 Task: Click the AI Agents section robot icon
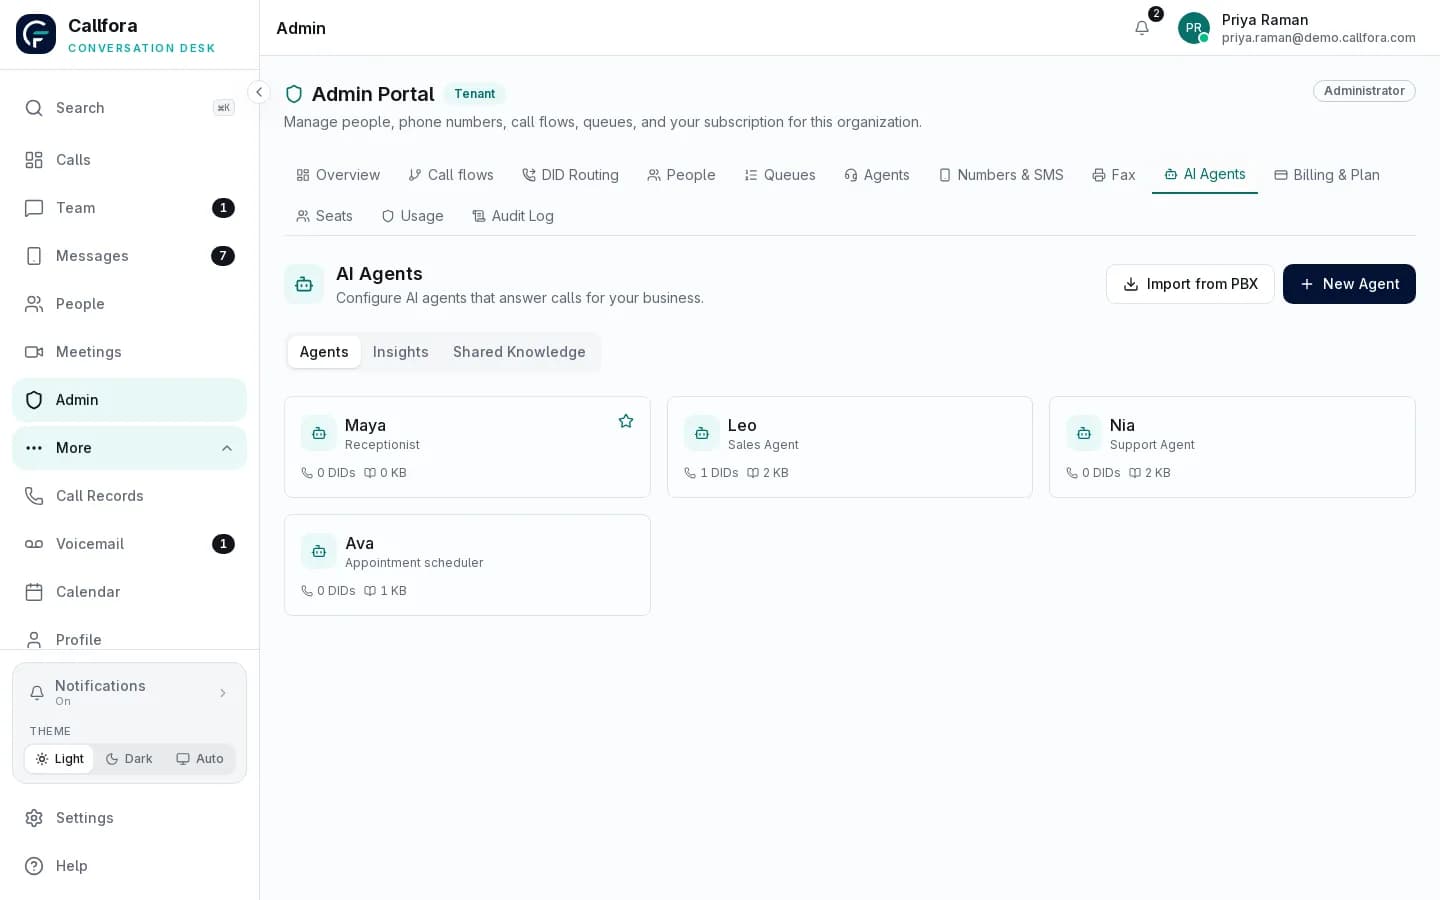(304, 284)
